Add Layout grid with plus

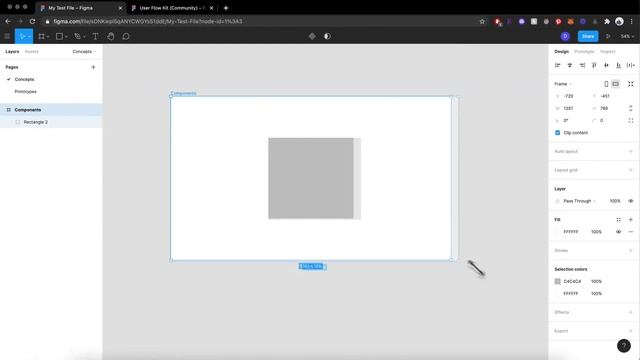pos(631,170)
